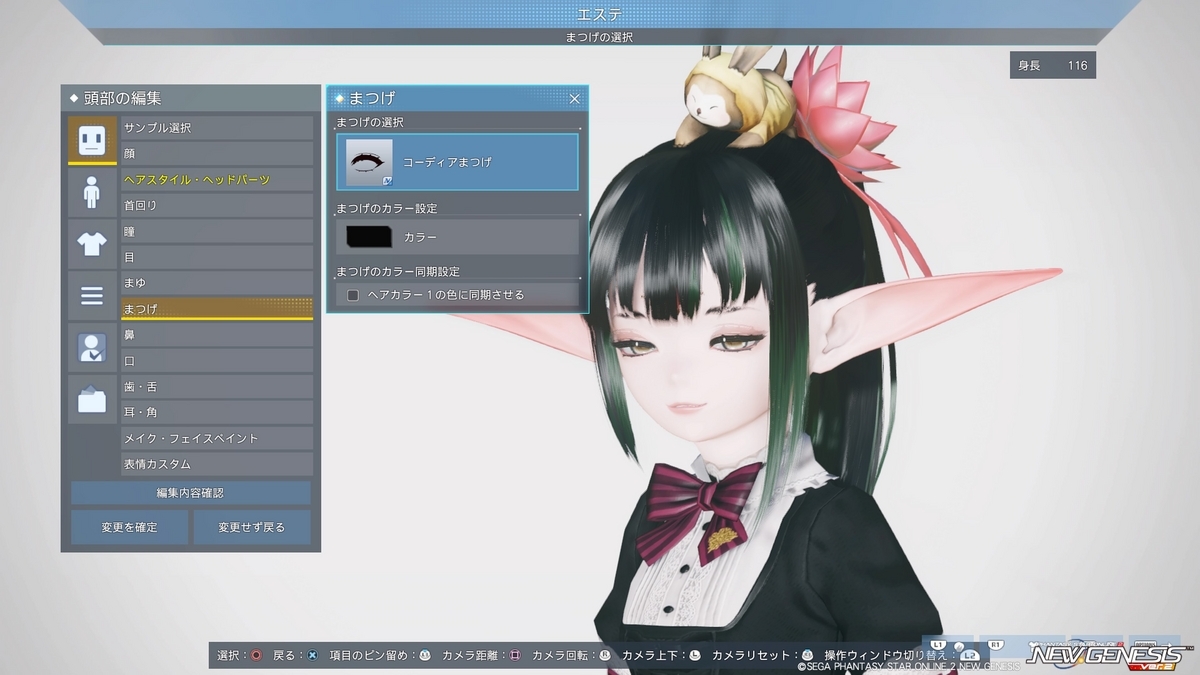Click the カメラリセット button icon
Viewport: 1200px width, 675px height.
click(808, 655)
